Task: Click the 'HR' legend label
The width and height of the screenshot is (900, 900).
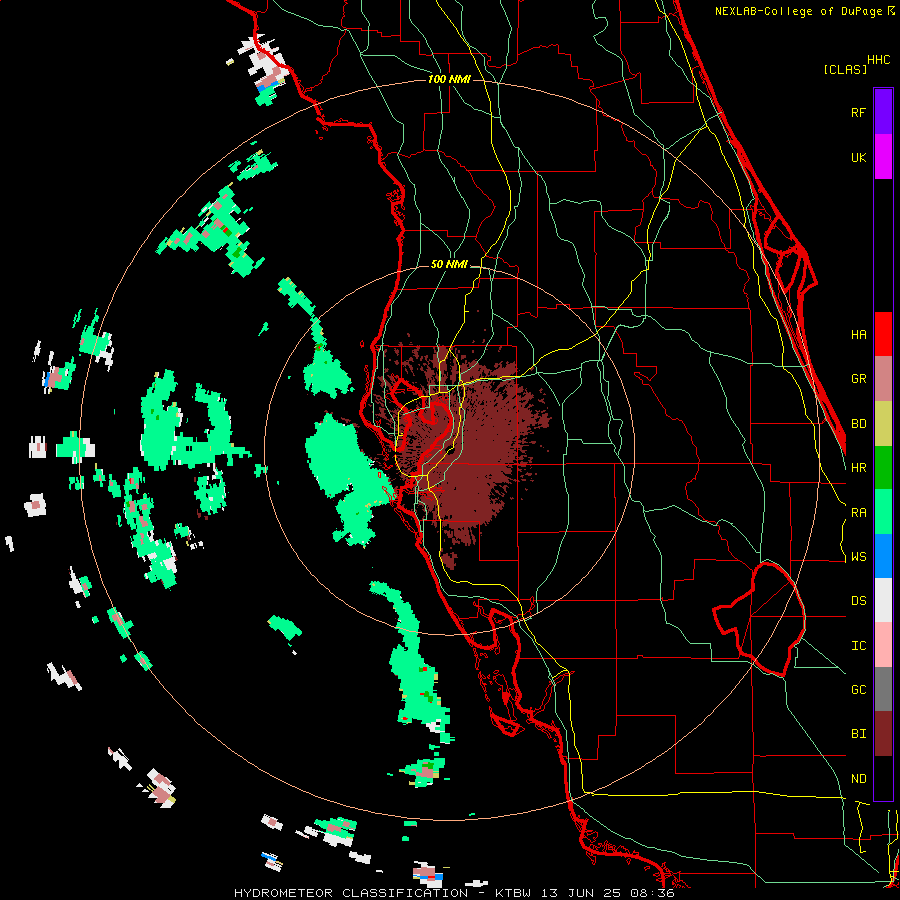Action: tap(858, 468)
